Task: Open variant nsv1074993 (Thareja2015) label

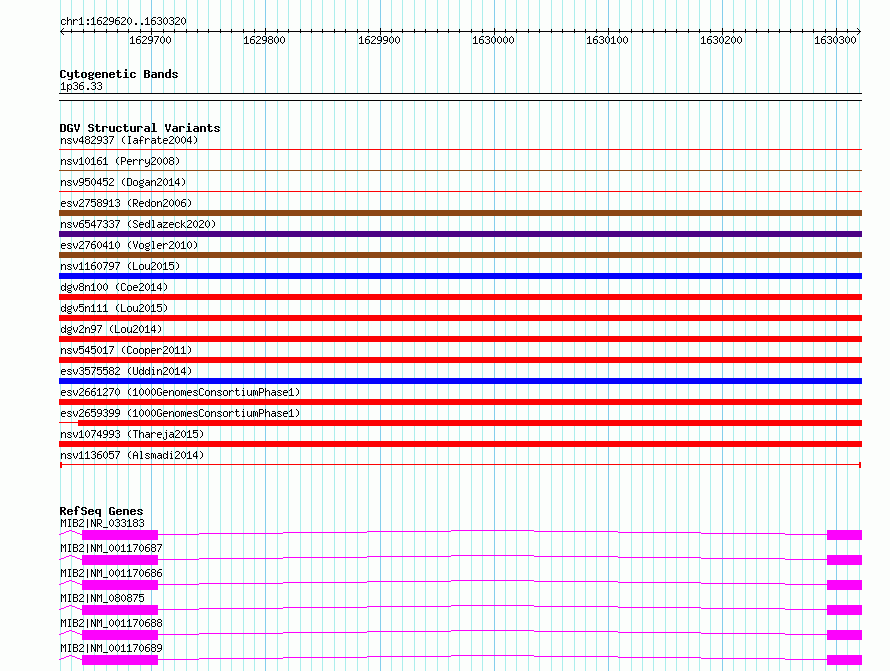Action: tap(132, 434)
